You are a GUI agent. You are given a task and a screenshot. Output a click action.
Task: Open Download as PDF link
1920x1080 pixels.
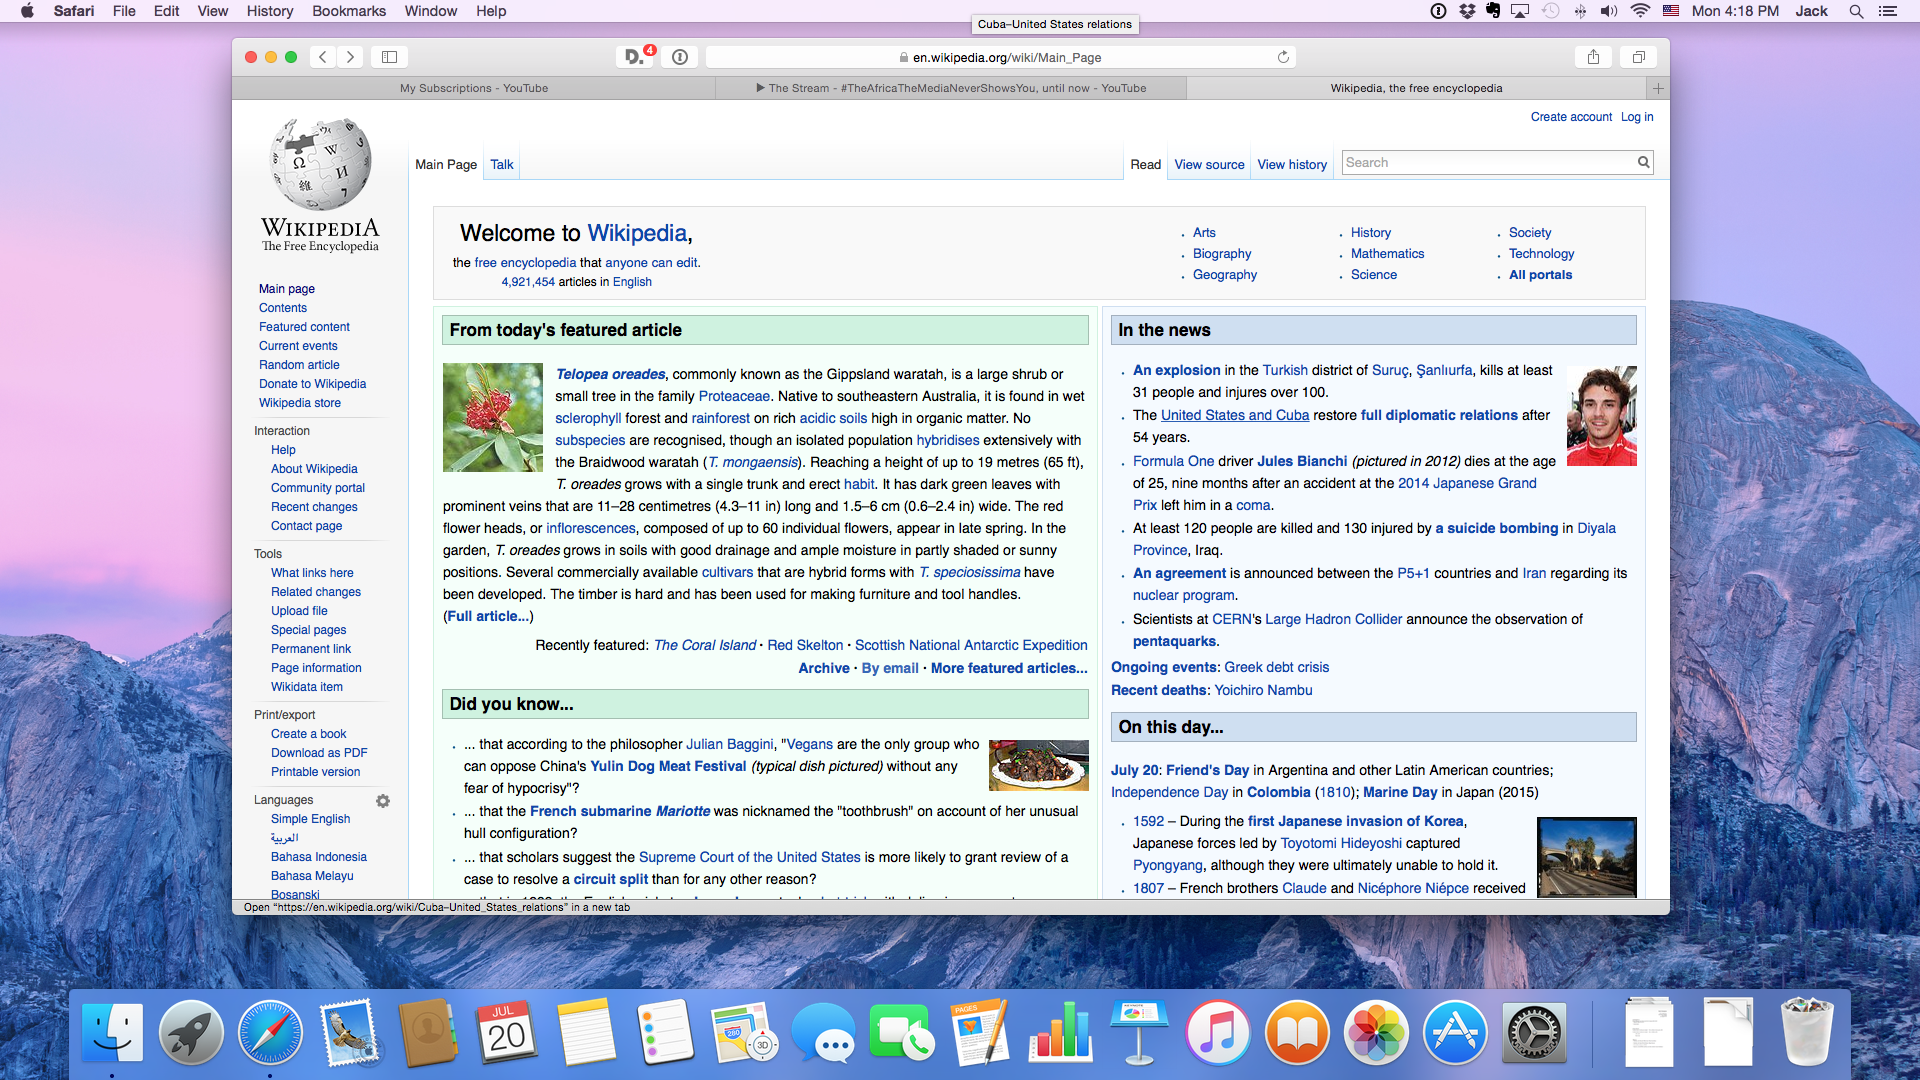tap(319, 753)
